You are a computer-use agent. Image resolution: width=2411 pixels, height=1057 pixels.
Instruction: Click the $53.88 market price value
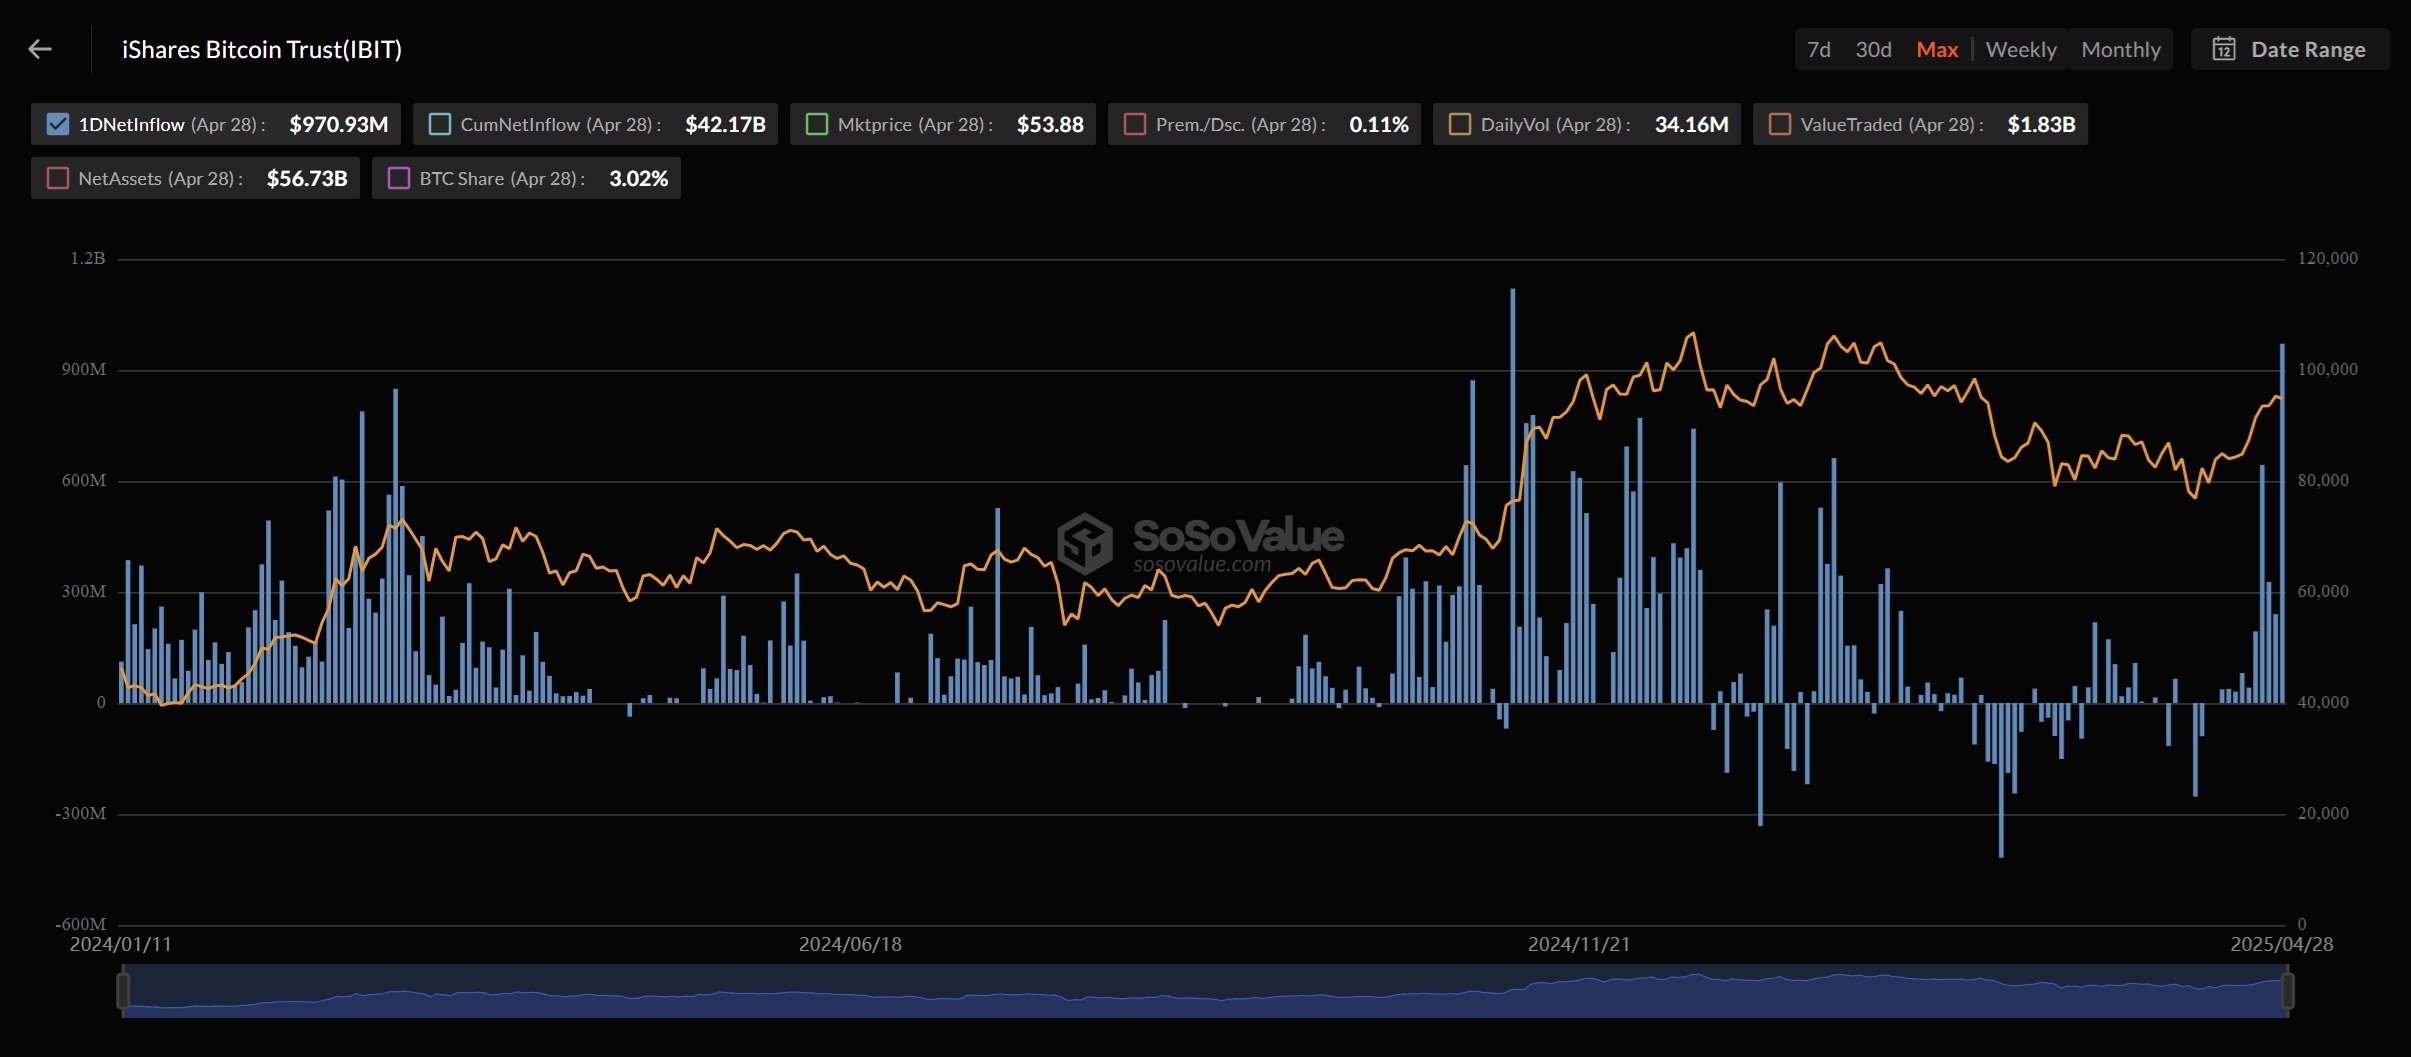point(1050,124)
